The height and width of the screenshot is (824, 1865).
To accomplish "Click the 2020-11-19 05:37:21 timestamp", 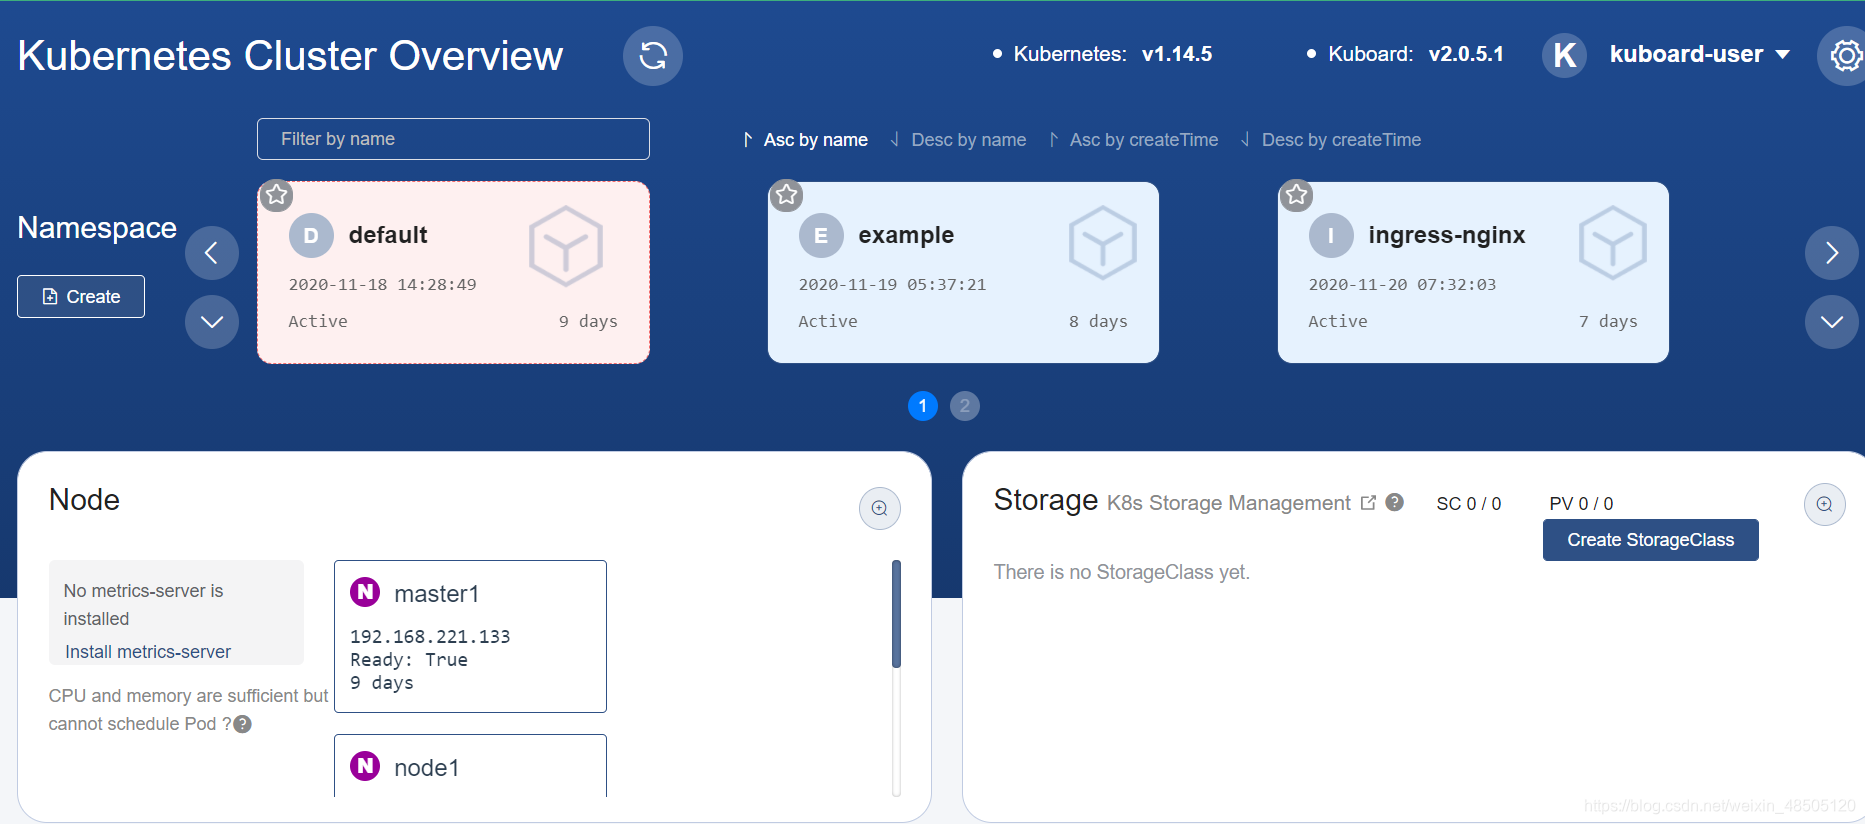I will click(x=892, y=285).
